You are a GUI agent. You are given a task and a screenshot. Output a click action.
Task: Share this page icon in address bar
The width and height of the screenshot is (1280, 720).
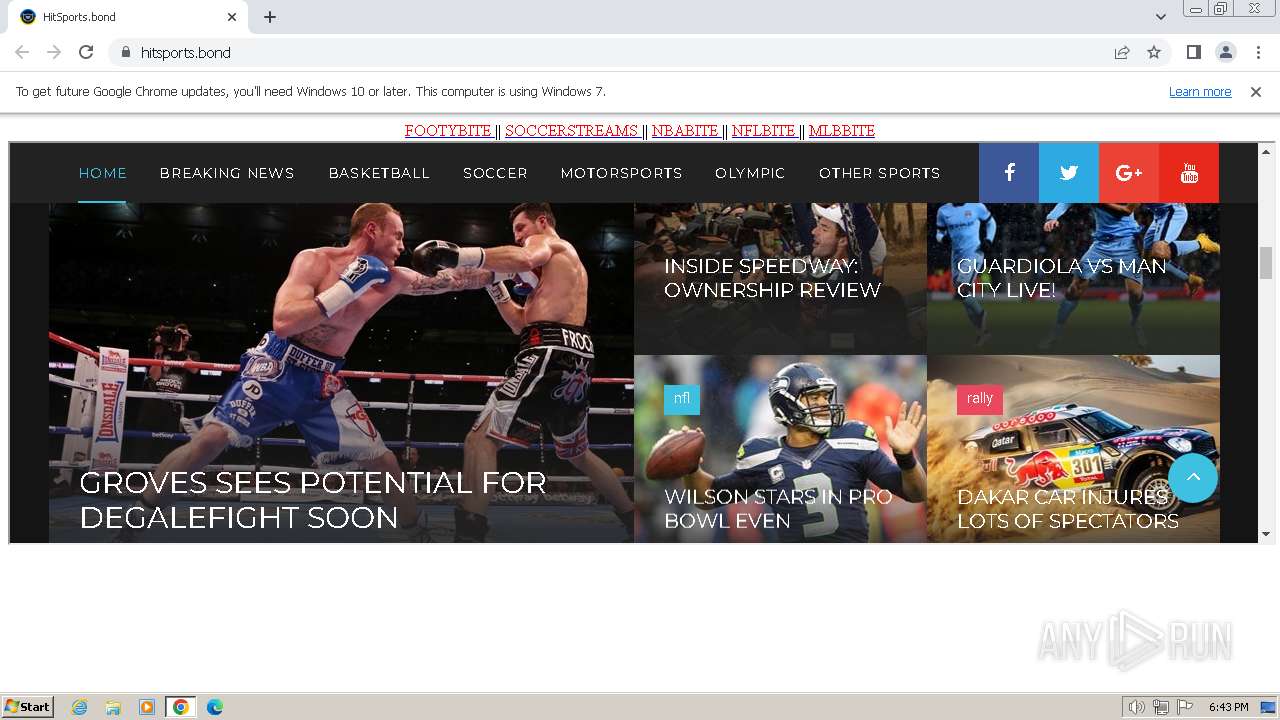[1122, 52]
